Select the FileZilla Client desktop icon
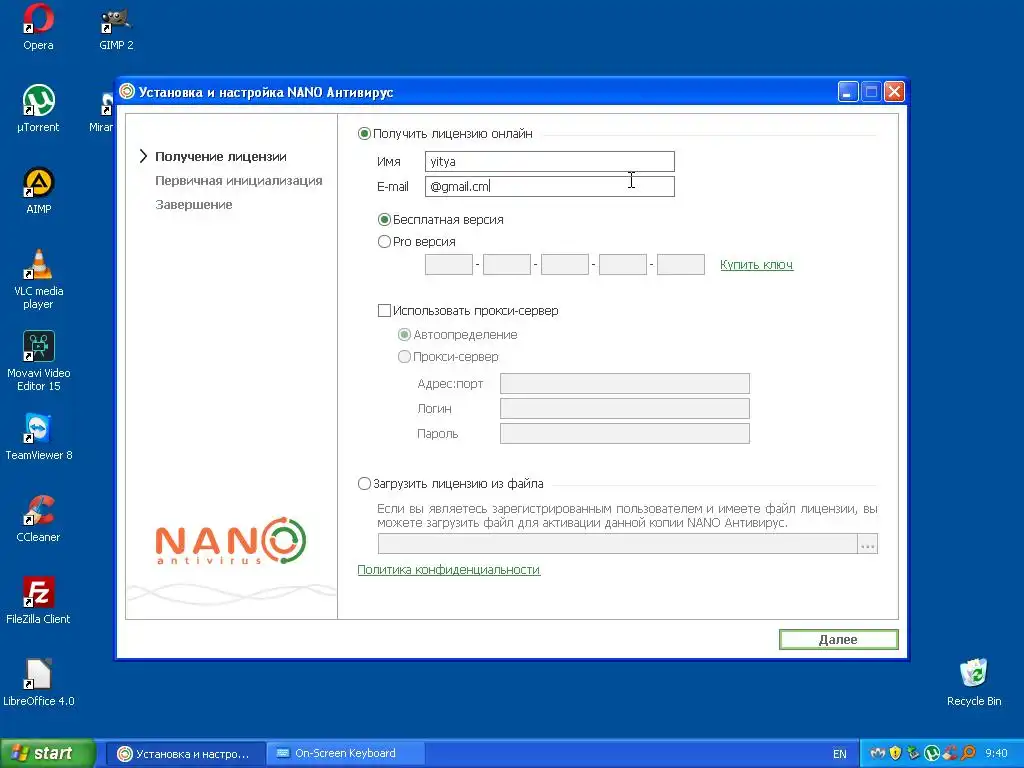Screen dimensions: 1024x768 click(38, 601)
